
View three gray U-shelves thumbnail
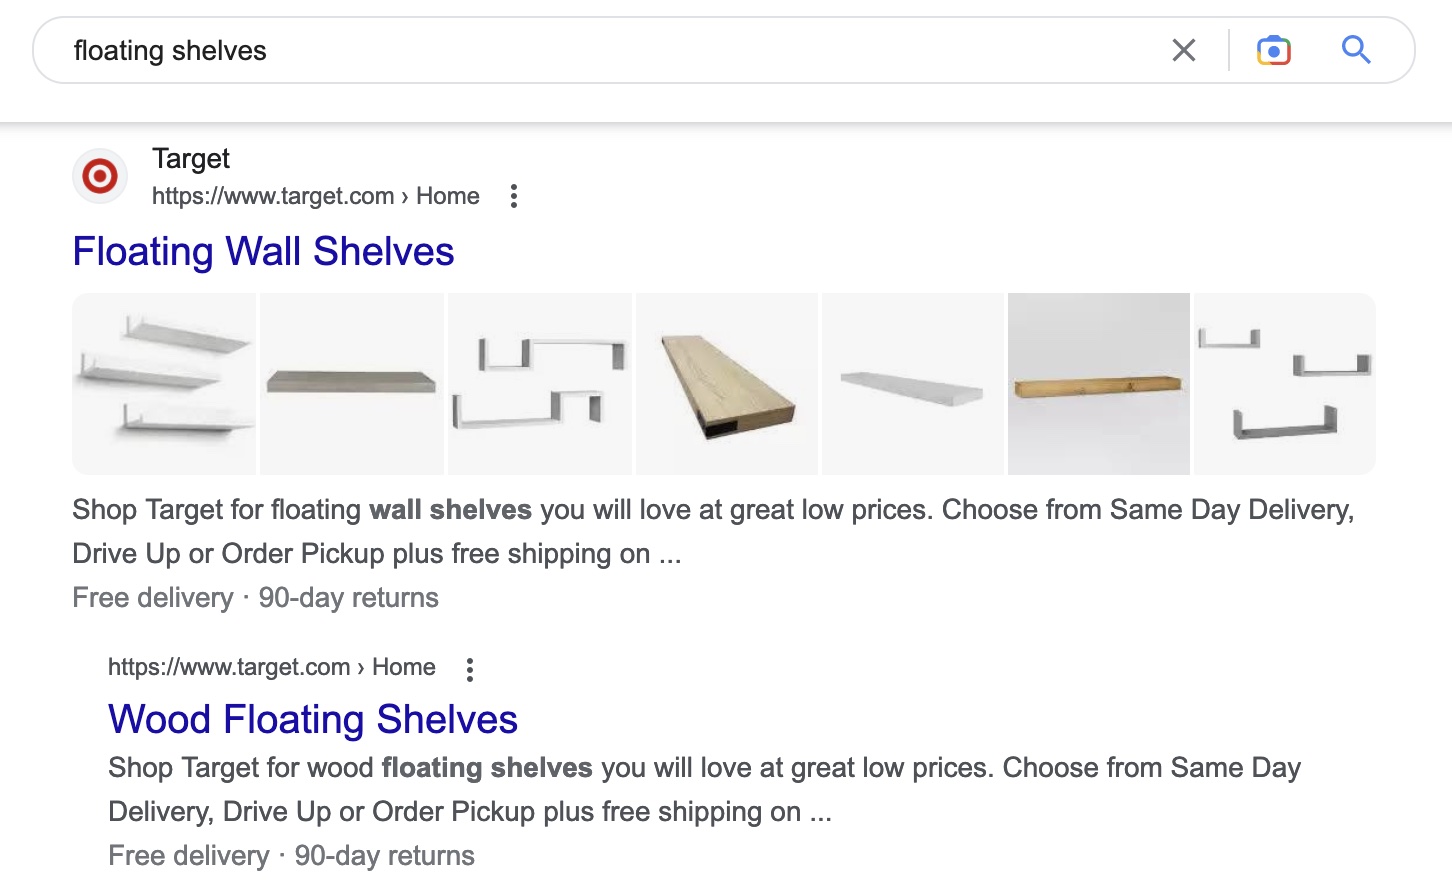pyautogui.click(x=1284, y=384)
